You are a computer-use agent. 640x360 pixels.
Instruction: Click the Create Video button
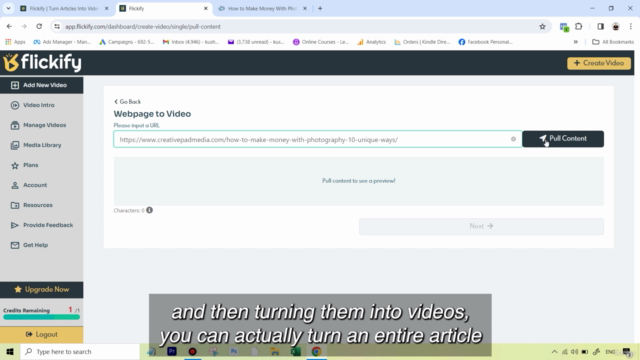tap(599, 63)
